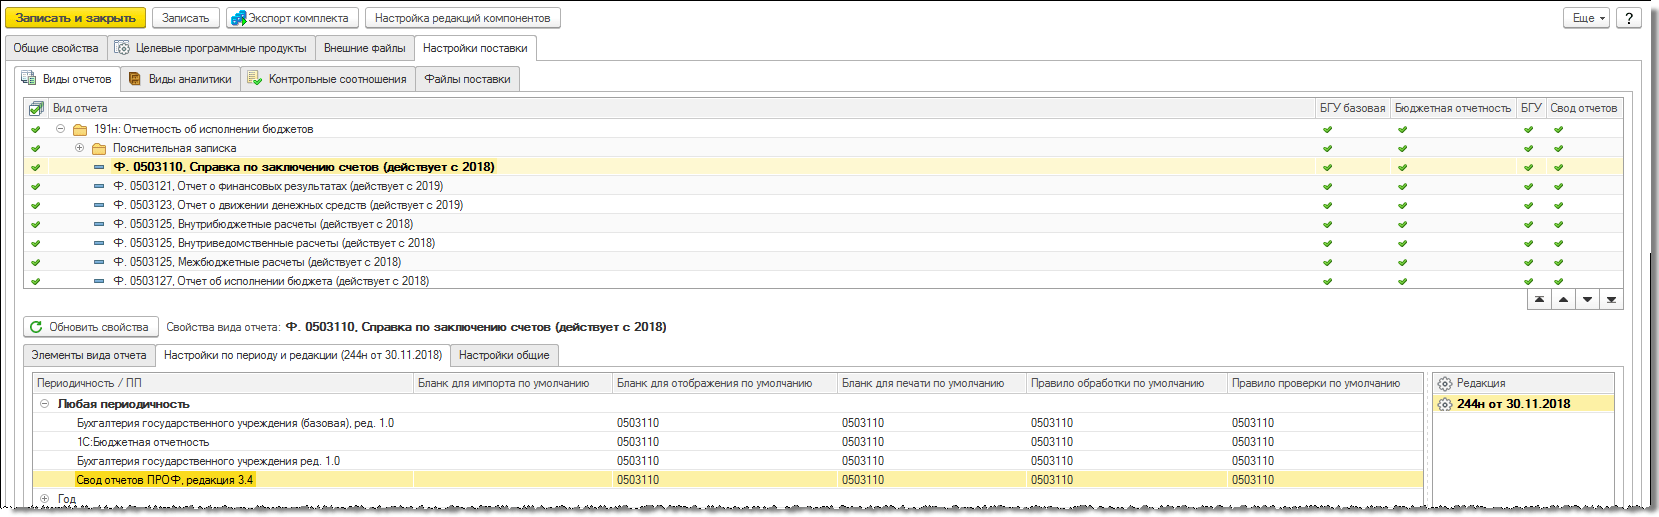Click the gear icon in the Редакция column header
The width and height of the screenshot is (1659, 517).
pyautogui.click(x=1444, y=383)
